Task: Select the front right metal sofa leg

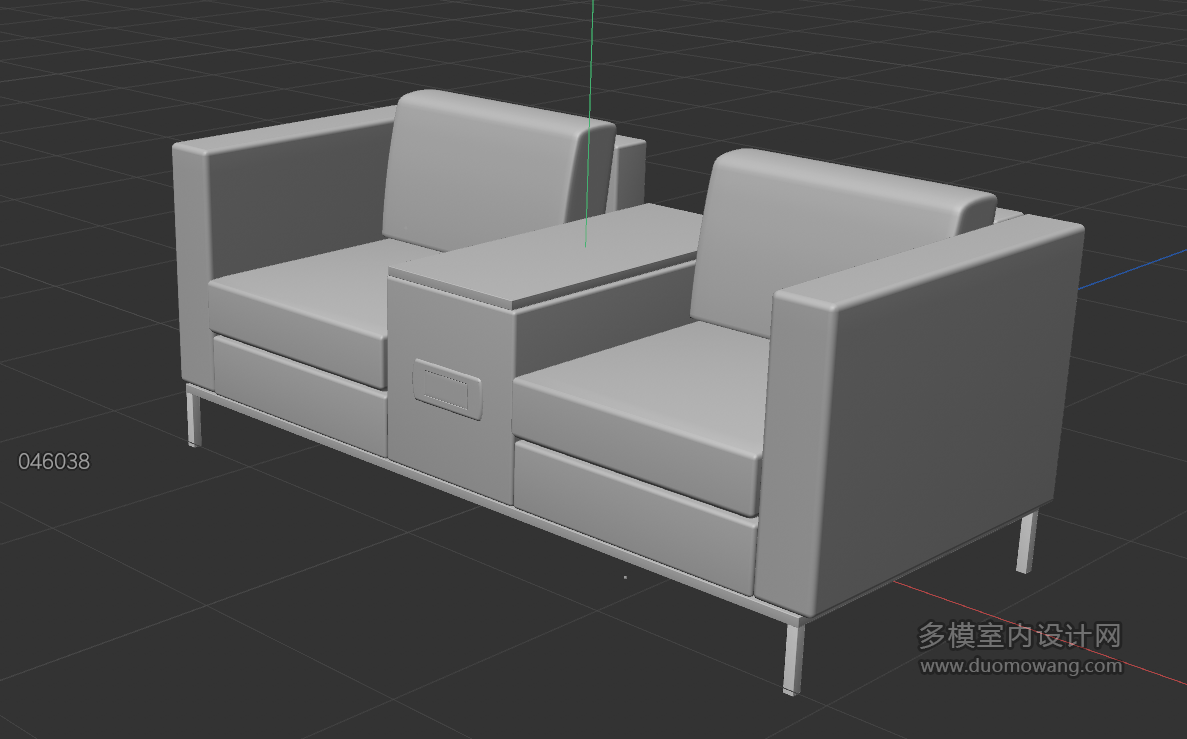Action: (793, 657)
